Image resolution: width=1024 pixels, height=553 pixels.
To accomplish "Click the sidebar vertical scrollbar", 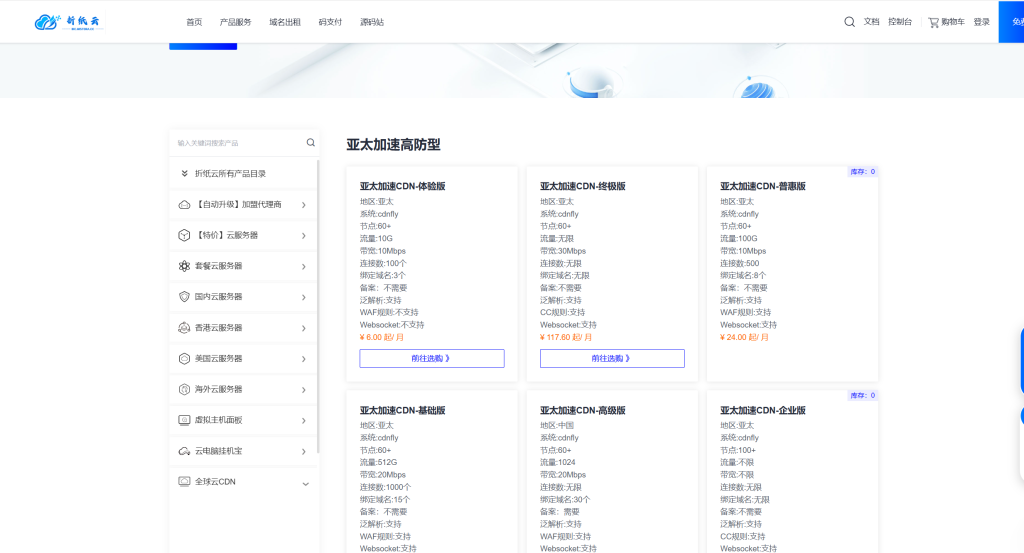I will click(318, 306).
